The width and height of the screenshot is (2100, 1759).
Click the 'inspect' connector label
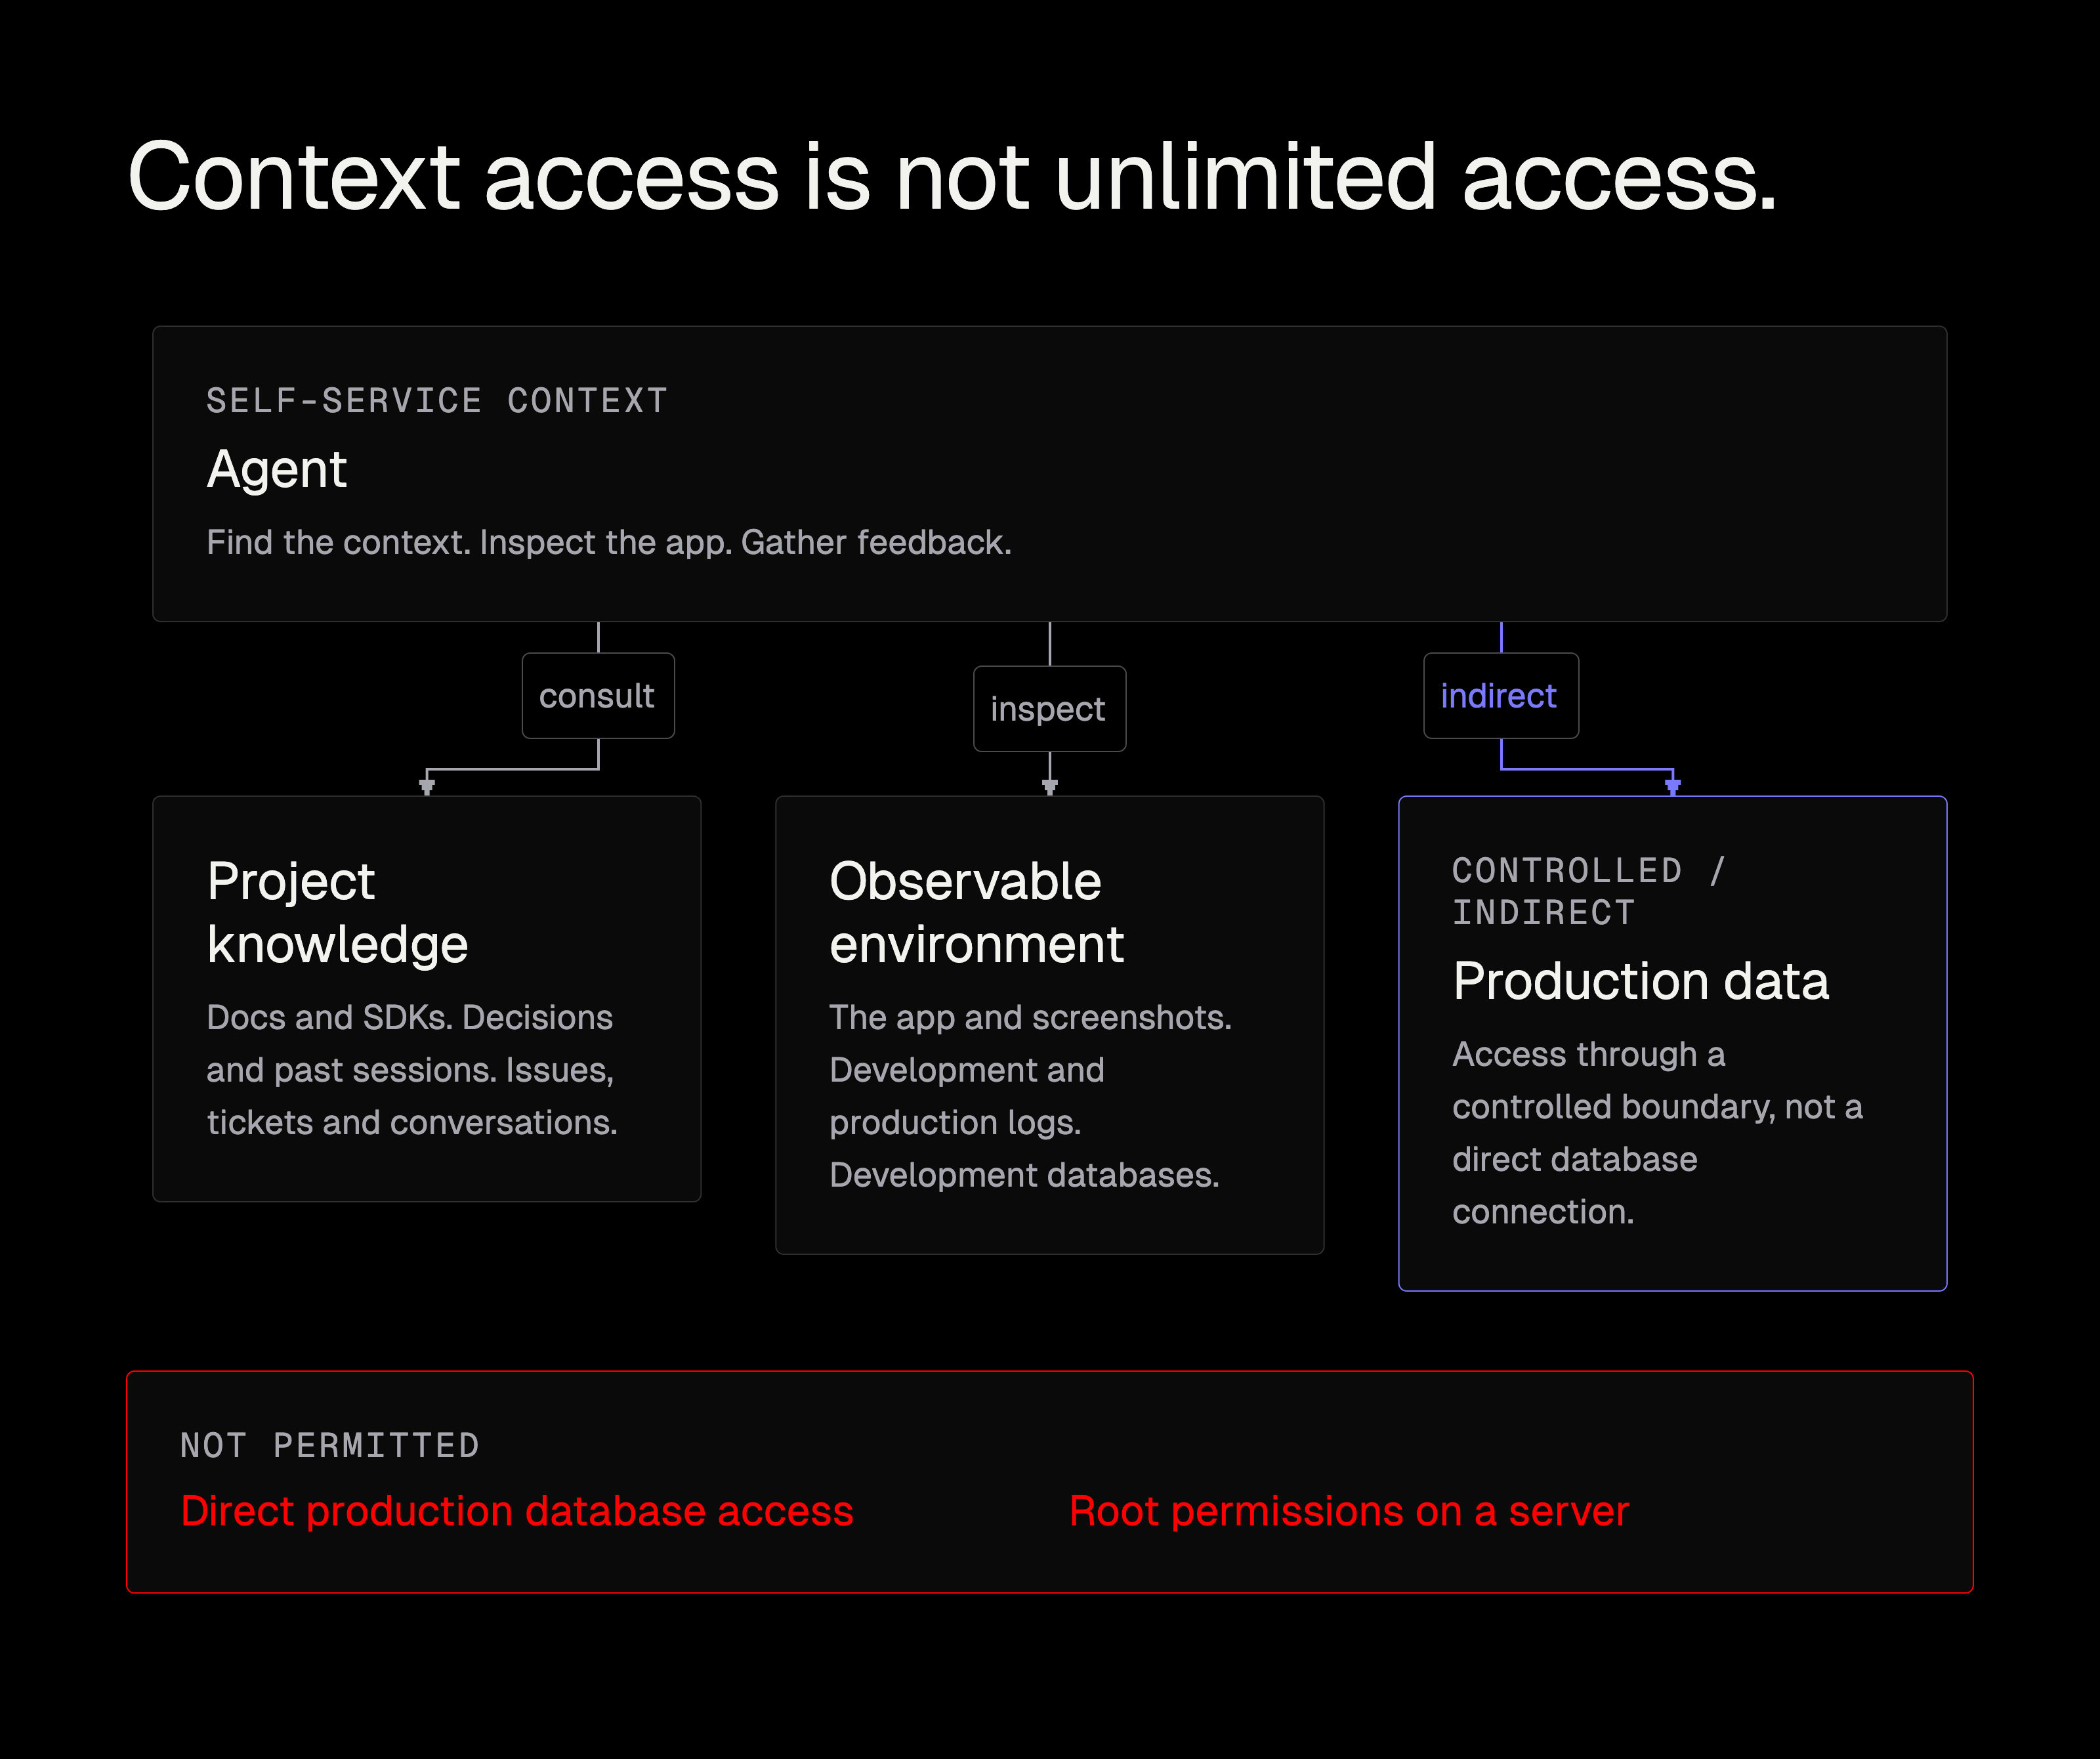tap(1049, 709)
